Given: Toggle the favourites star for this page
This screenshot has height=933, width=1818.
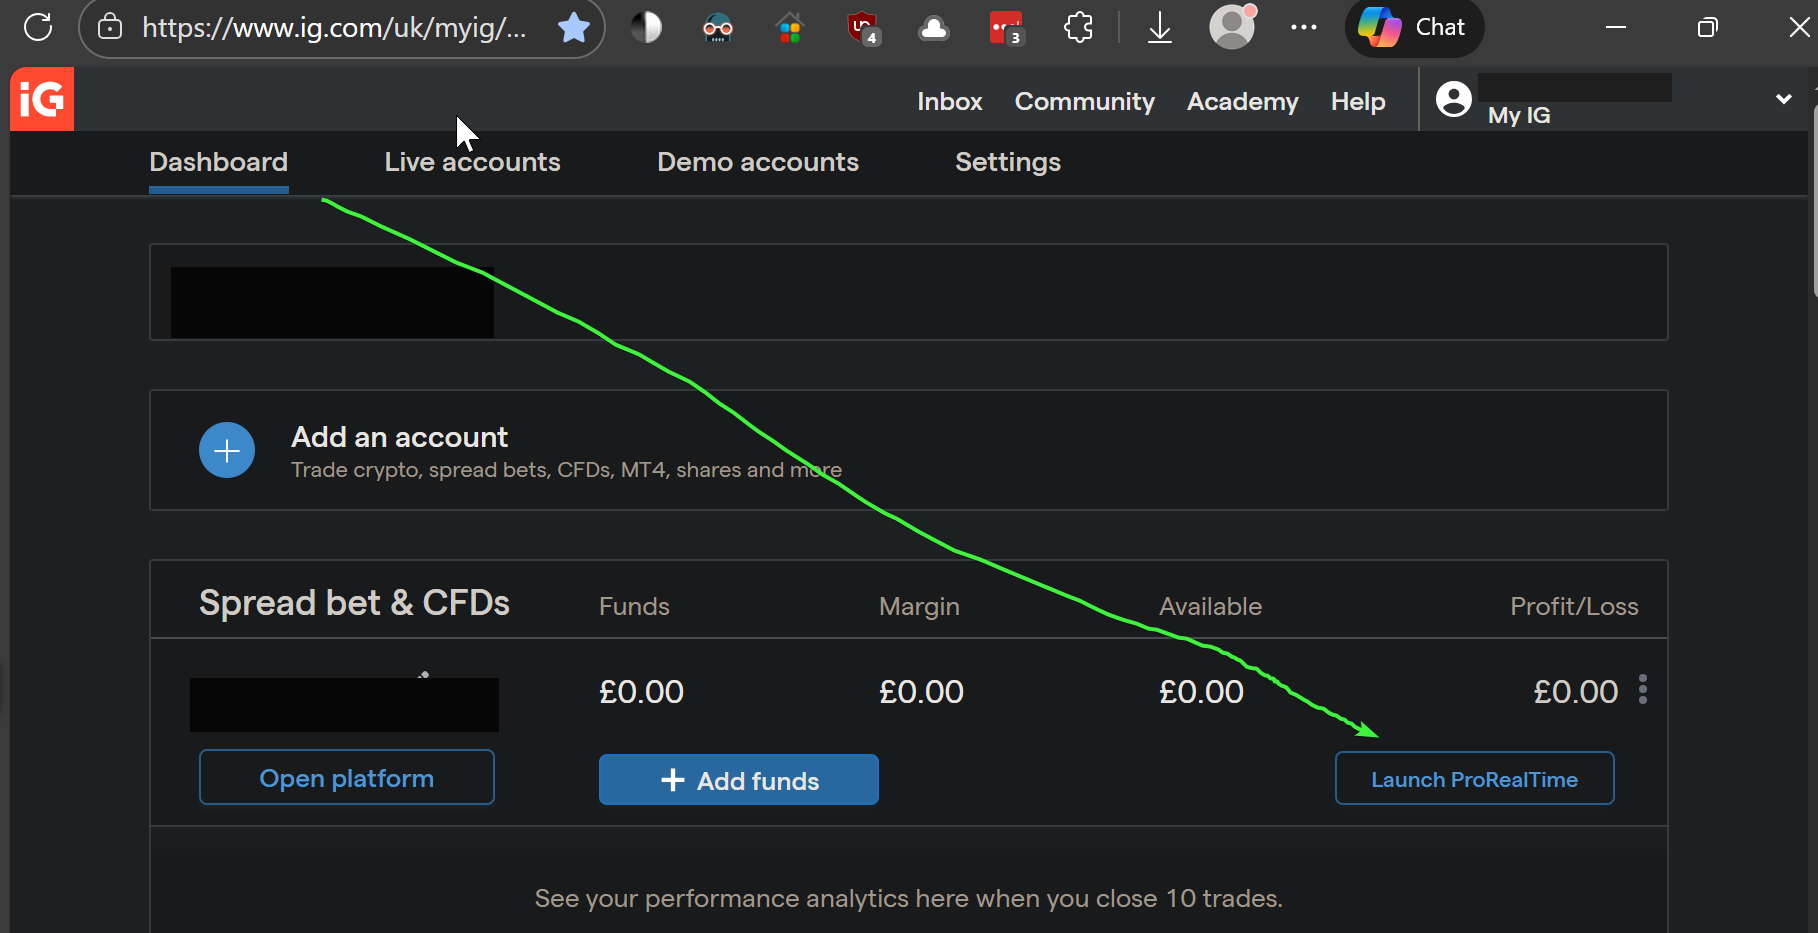Looking at the screenshot, I should coord(574,27).
